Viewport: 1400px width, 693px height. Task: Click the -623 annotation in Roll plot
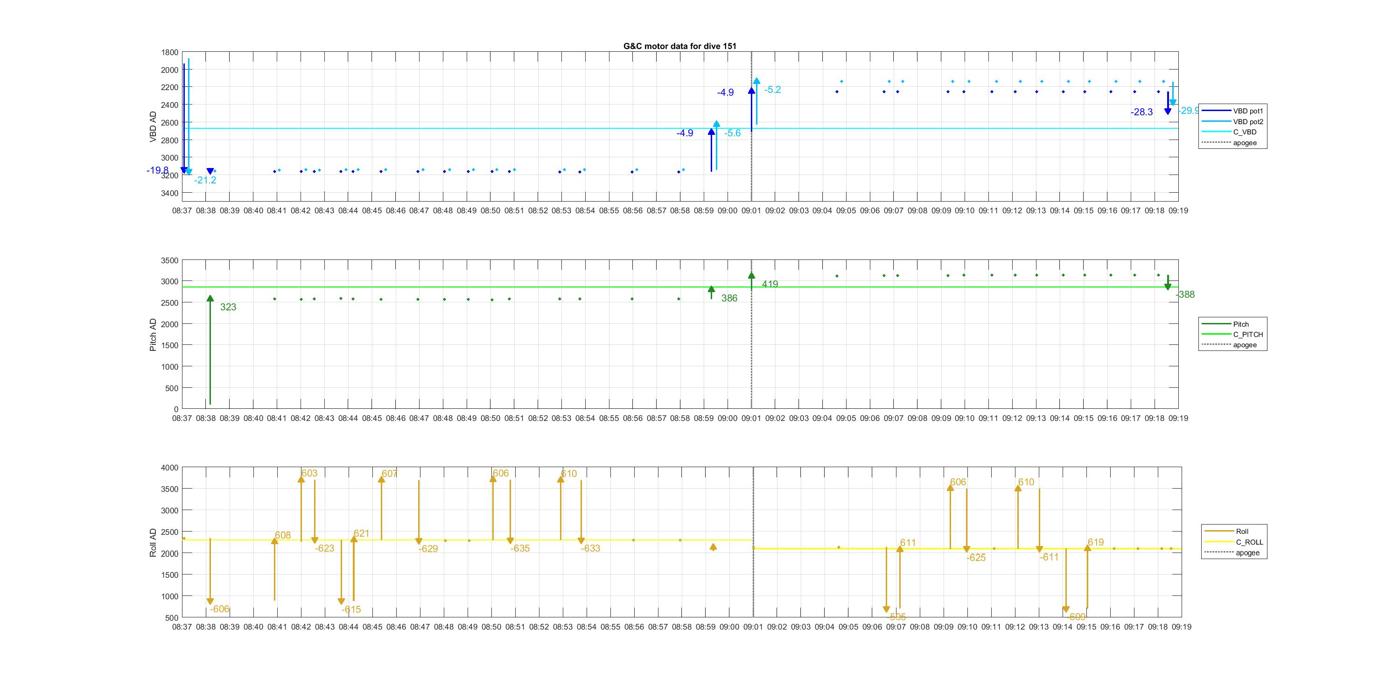click(x=325, y=548)
